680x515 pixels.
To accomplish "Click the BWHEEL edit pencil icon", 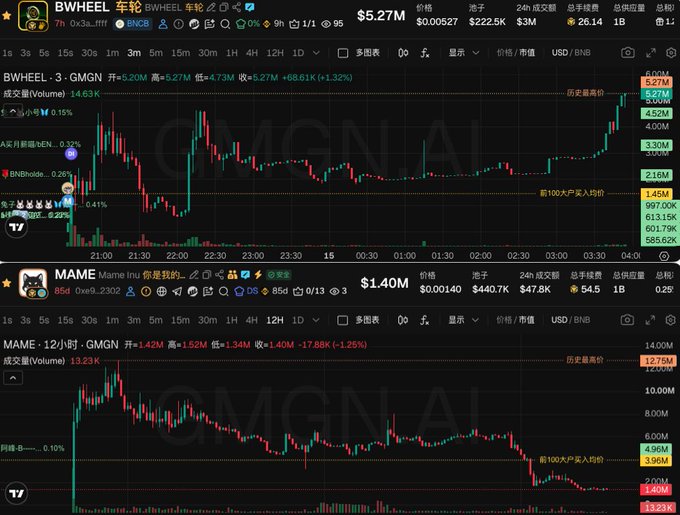I will tap(211, 7).
